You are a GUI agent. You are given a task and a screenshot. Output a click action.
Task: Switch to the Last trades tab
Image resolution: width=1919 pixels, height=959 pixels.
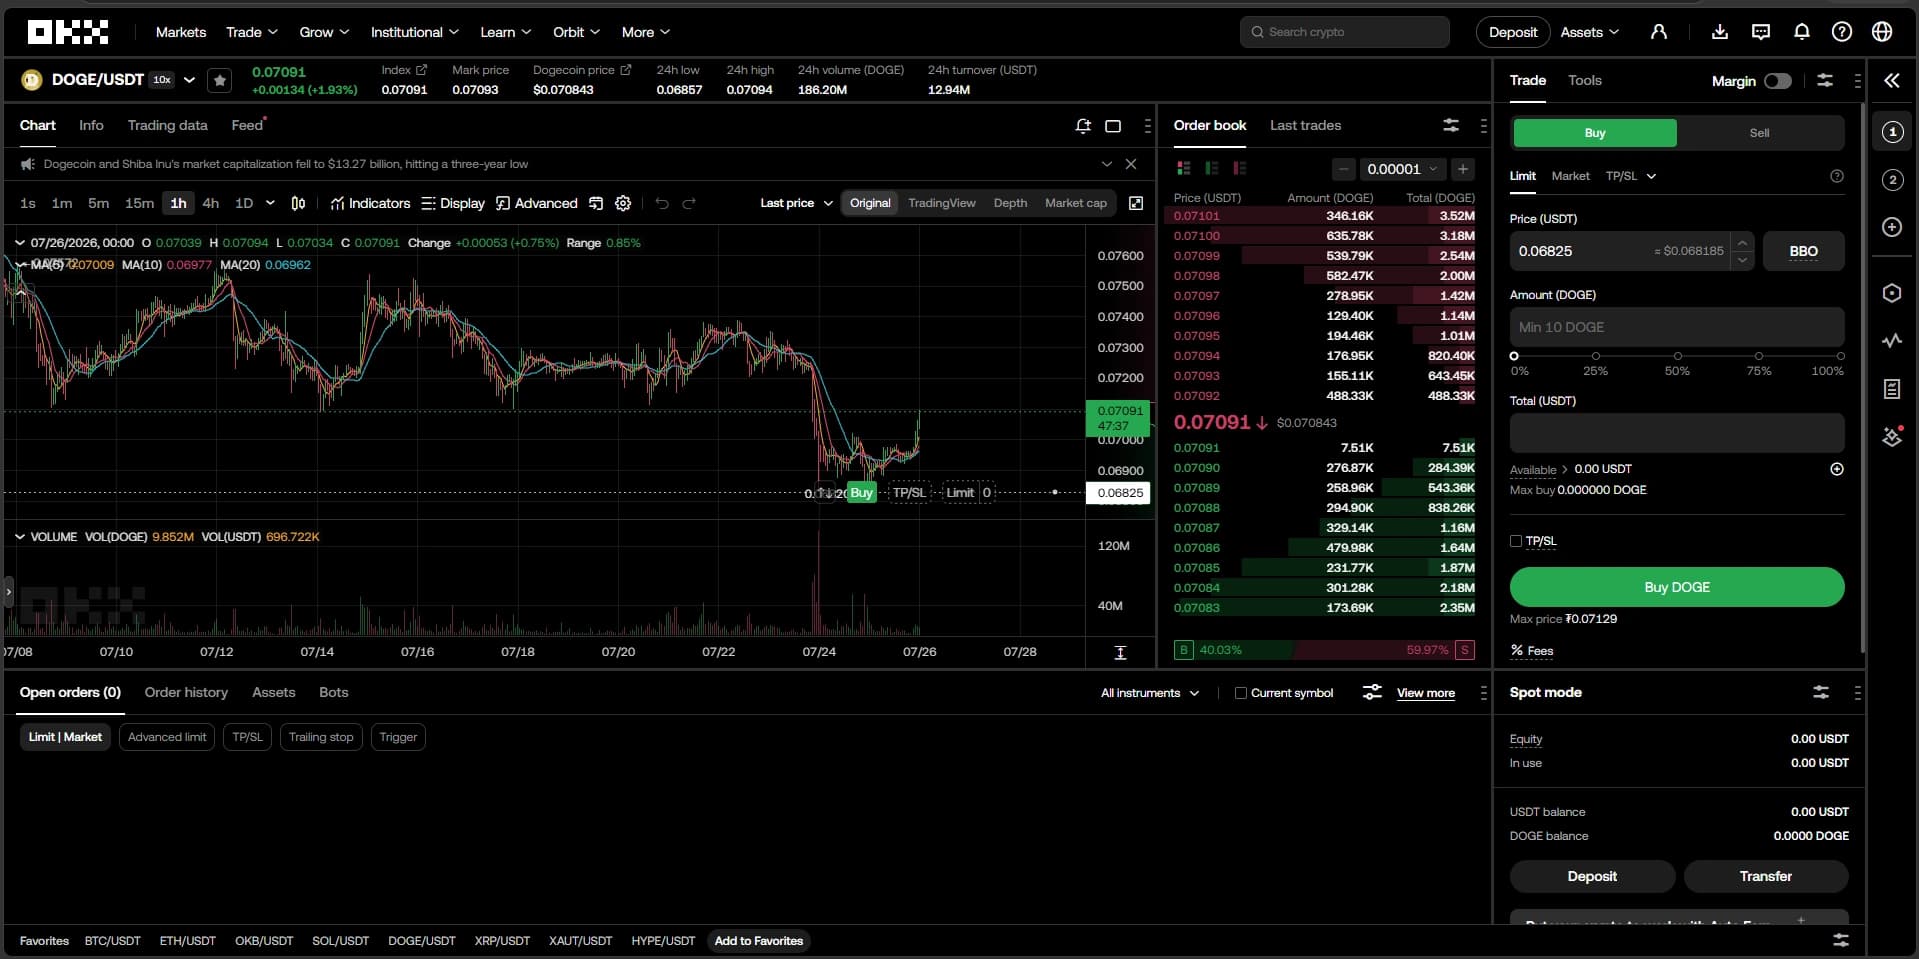[1305, 125]
